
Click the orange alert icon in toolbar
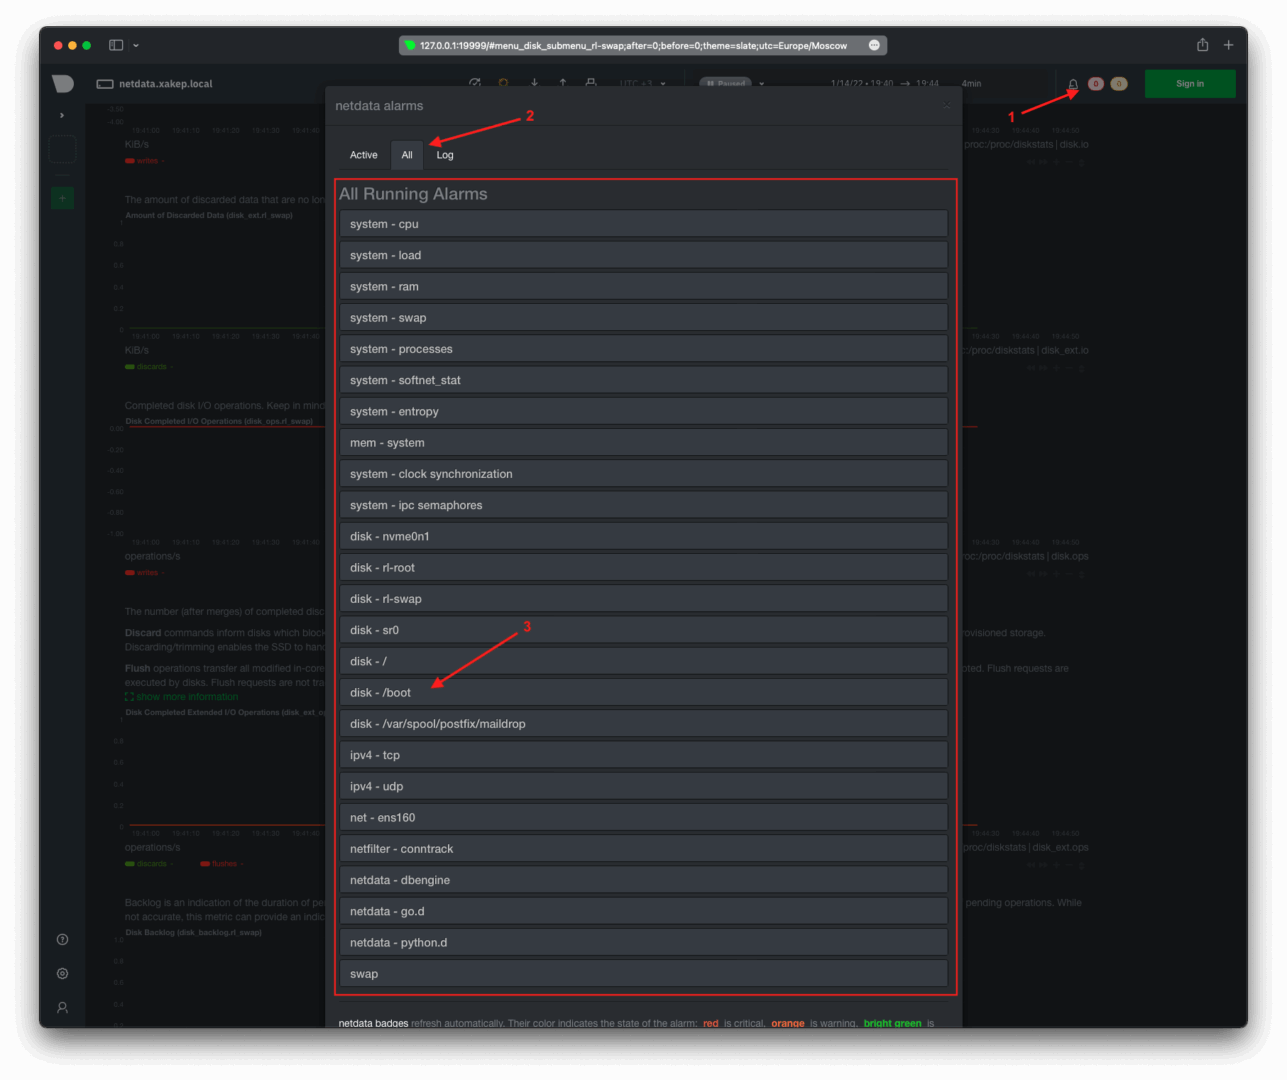504,83
